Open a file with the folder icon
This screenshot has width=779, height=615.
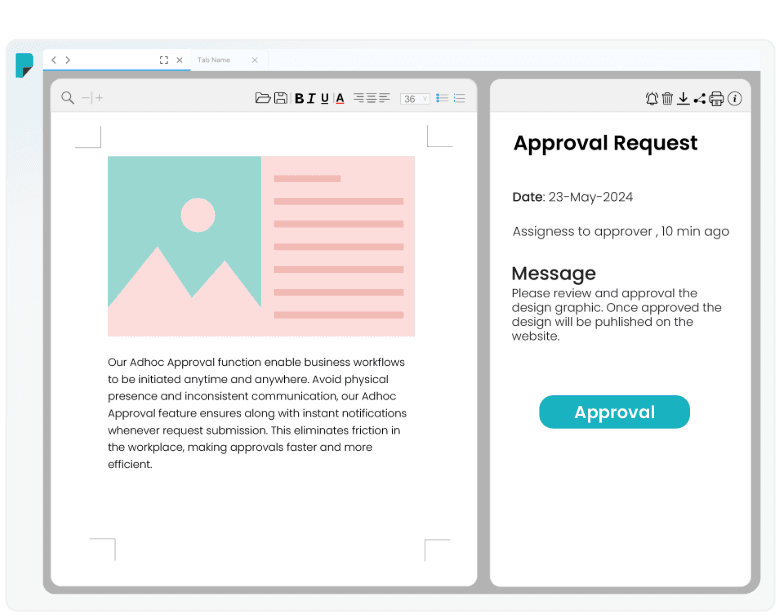pyautogui.click(x=263, y=98)
